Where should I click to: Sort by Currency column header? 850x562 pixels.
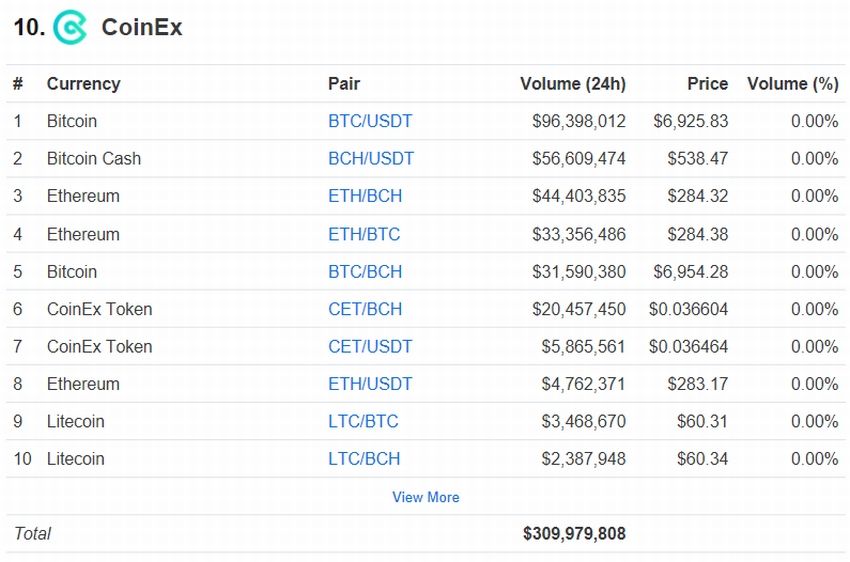coord(83,83)
